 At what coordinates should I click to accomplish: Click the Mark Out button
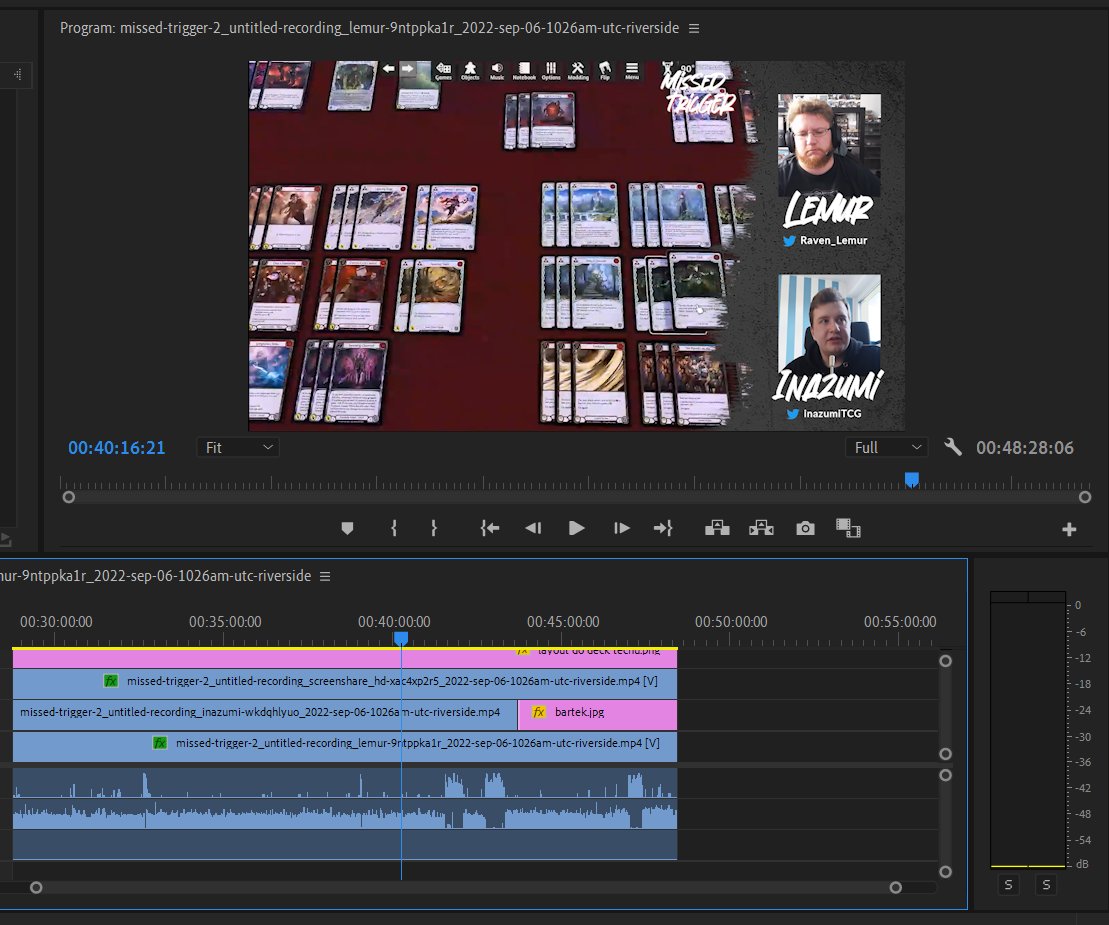point(434,528)
